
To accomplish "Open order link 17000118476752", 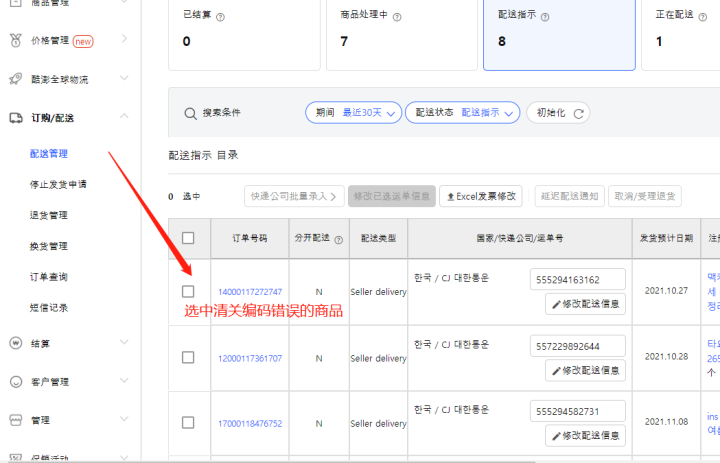I will click(250, 423).
